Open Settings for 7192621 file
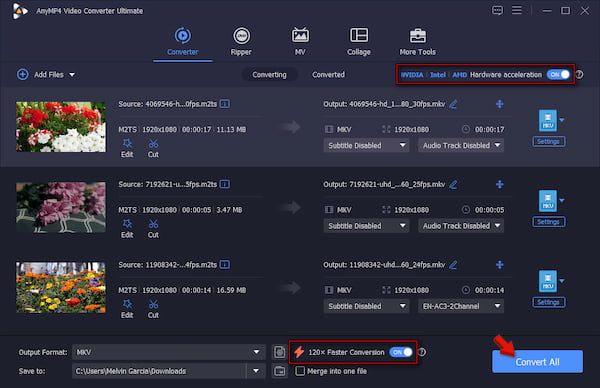Viewport: 600px width, 388px height. [549, 222]
